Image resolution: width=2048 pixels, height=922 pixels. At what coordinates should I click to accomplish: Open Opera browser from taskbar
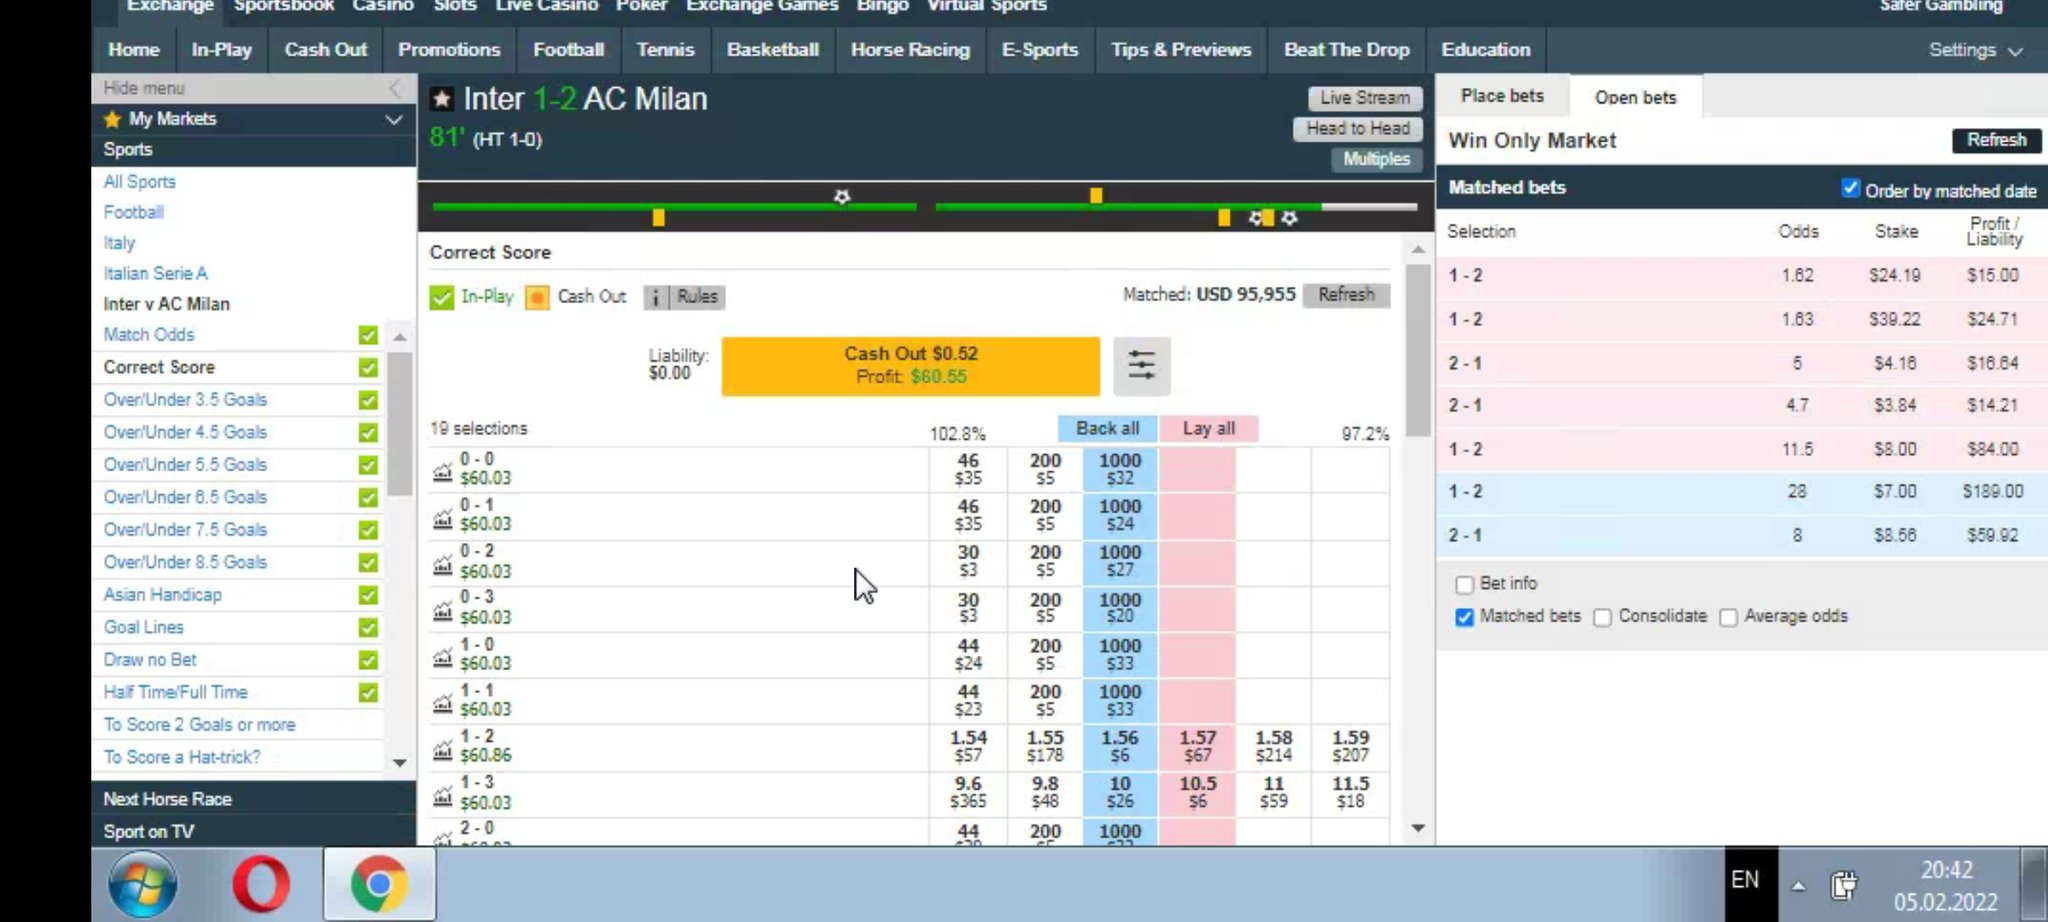tap(261, 884)
